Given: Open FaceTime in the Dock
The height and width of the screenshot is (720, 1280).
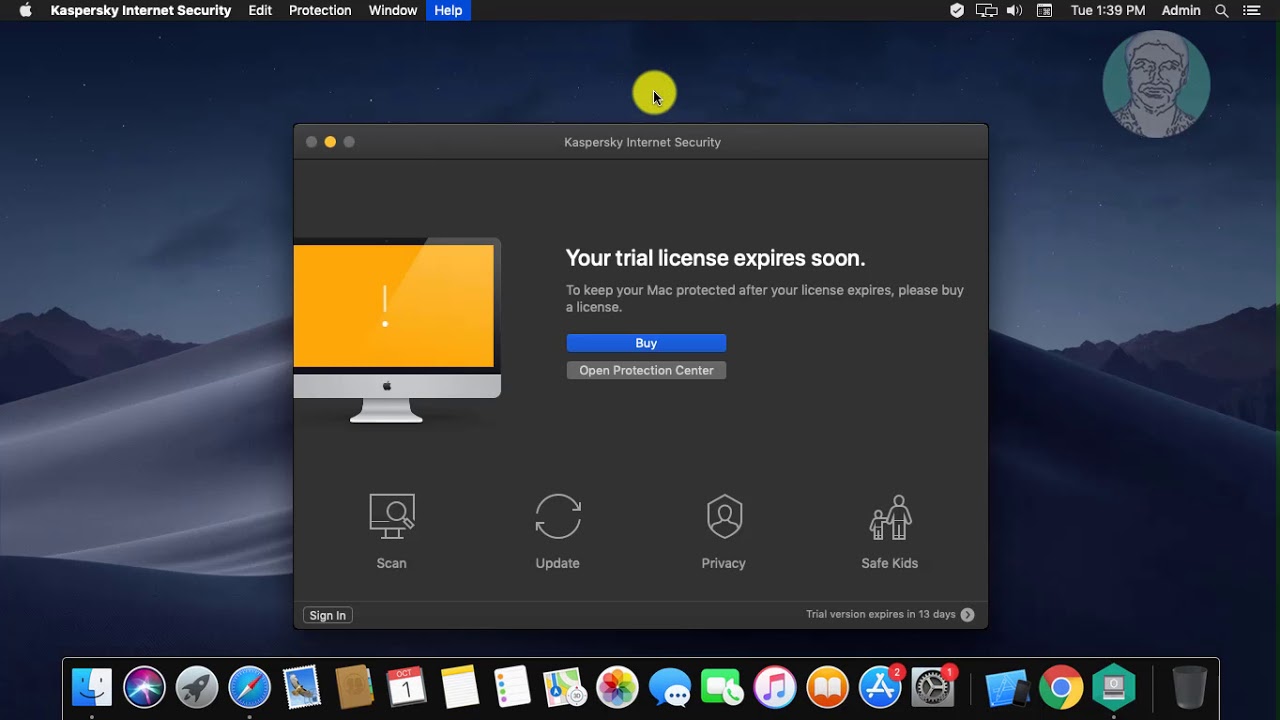Looking at the screenshot, I should tap(722, 688).
